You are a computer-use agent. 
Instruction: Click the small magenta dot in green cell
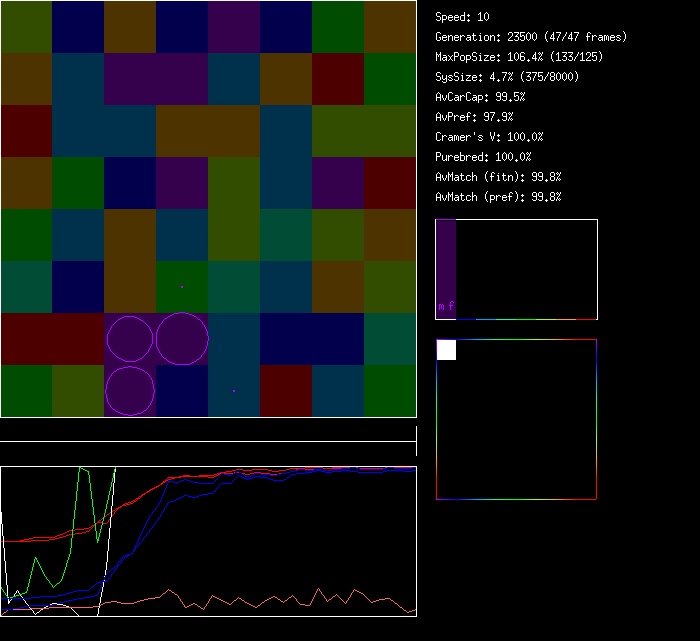click(182, 286)
